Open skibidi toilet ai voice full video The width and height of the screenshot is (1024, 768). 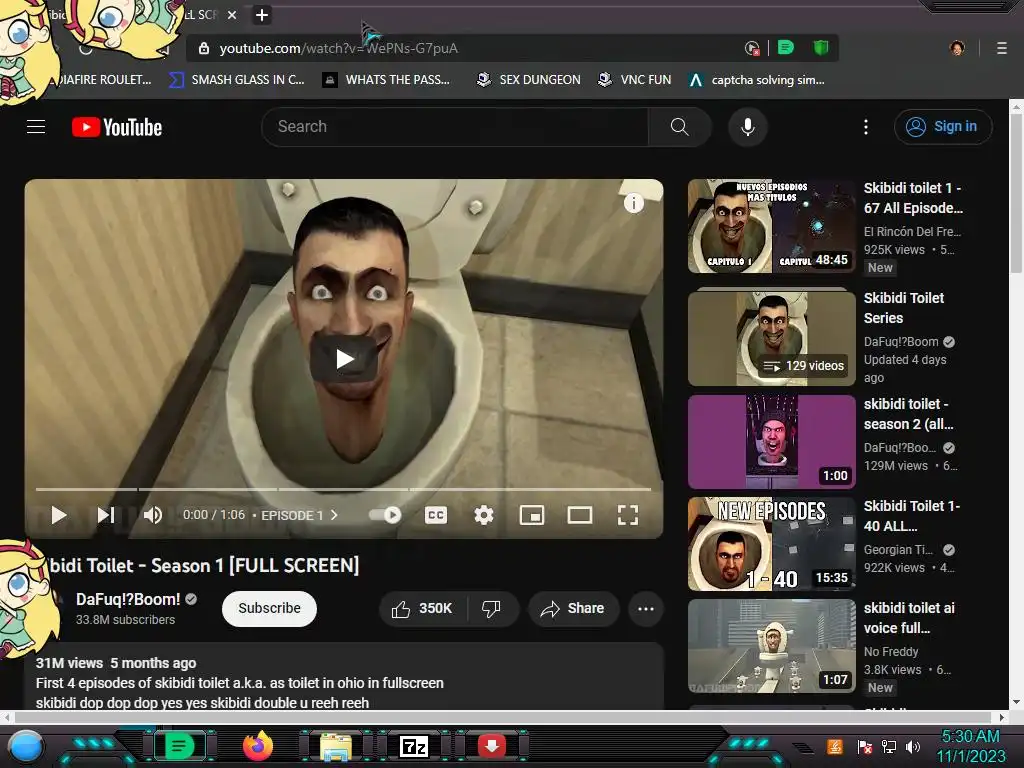click(x=771, y=646)
